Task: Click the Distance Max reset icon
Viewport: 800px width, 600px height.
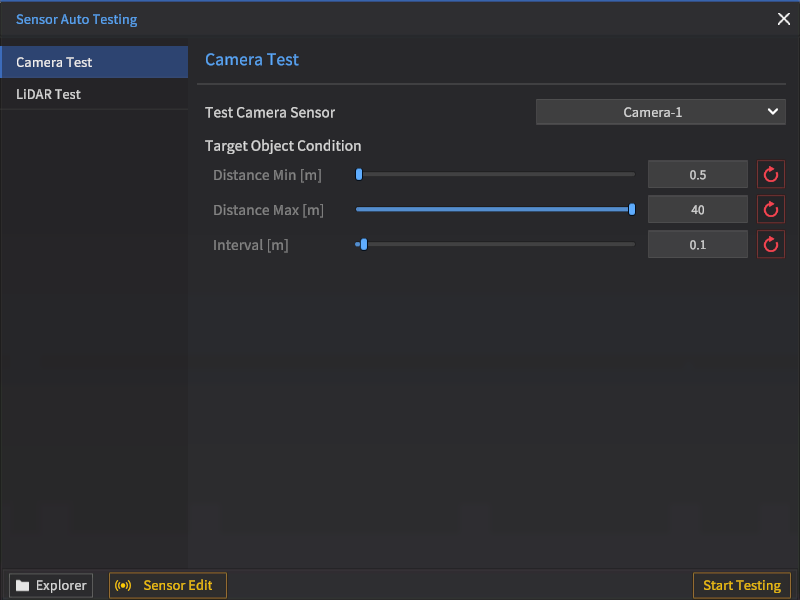Action: coord(770,210)
